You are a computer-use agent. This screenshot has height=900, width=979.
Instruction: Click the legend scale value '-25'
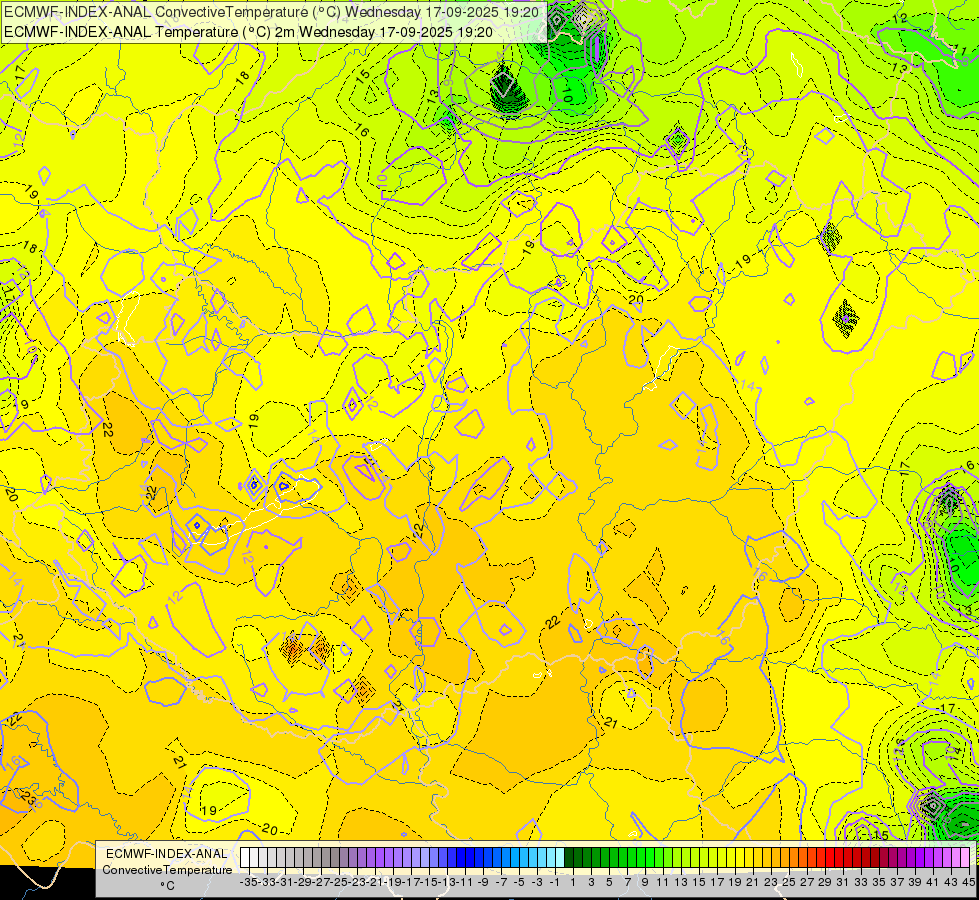338,883
